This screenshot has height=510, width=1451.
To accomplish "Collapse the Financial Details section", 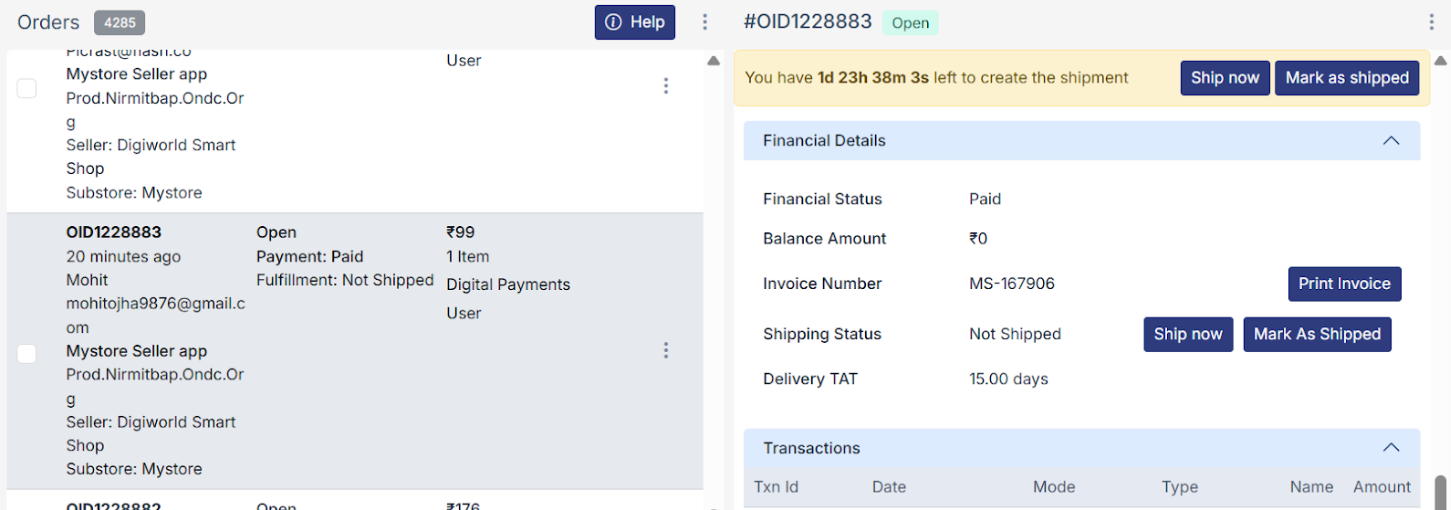I will tap(1390, 141).
